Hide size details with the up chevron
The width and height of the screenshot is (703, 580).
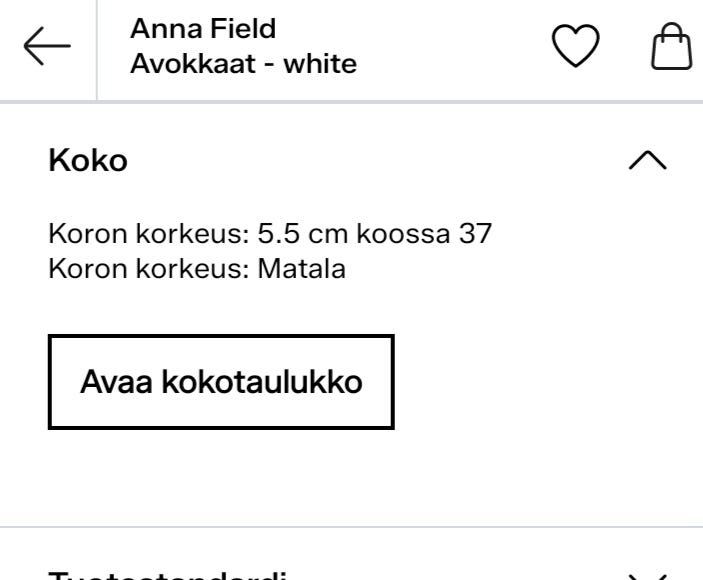coord(648,160)
